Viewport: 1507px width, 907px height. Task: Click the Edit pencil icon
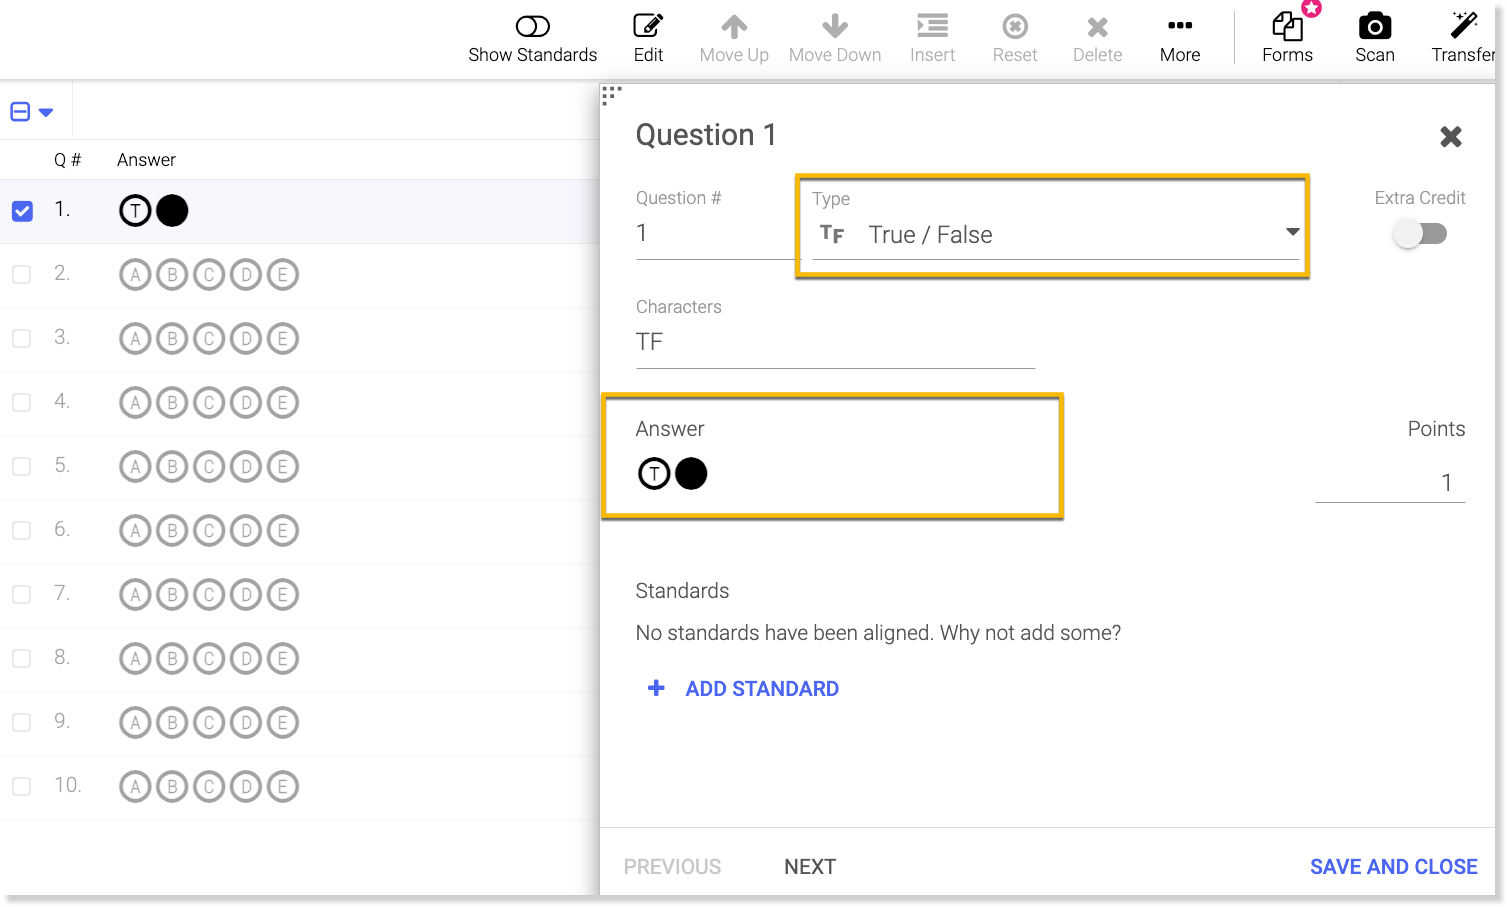(x=648, y=27)
